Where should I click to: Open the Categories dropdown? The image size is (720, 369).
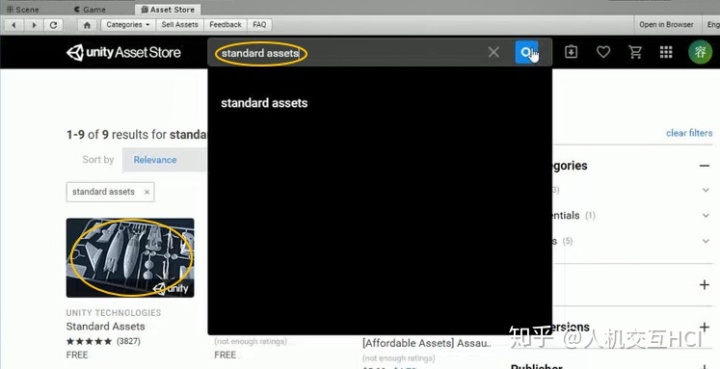point(128,25)
